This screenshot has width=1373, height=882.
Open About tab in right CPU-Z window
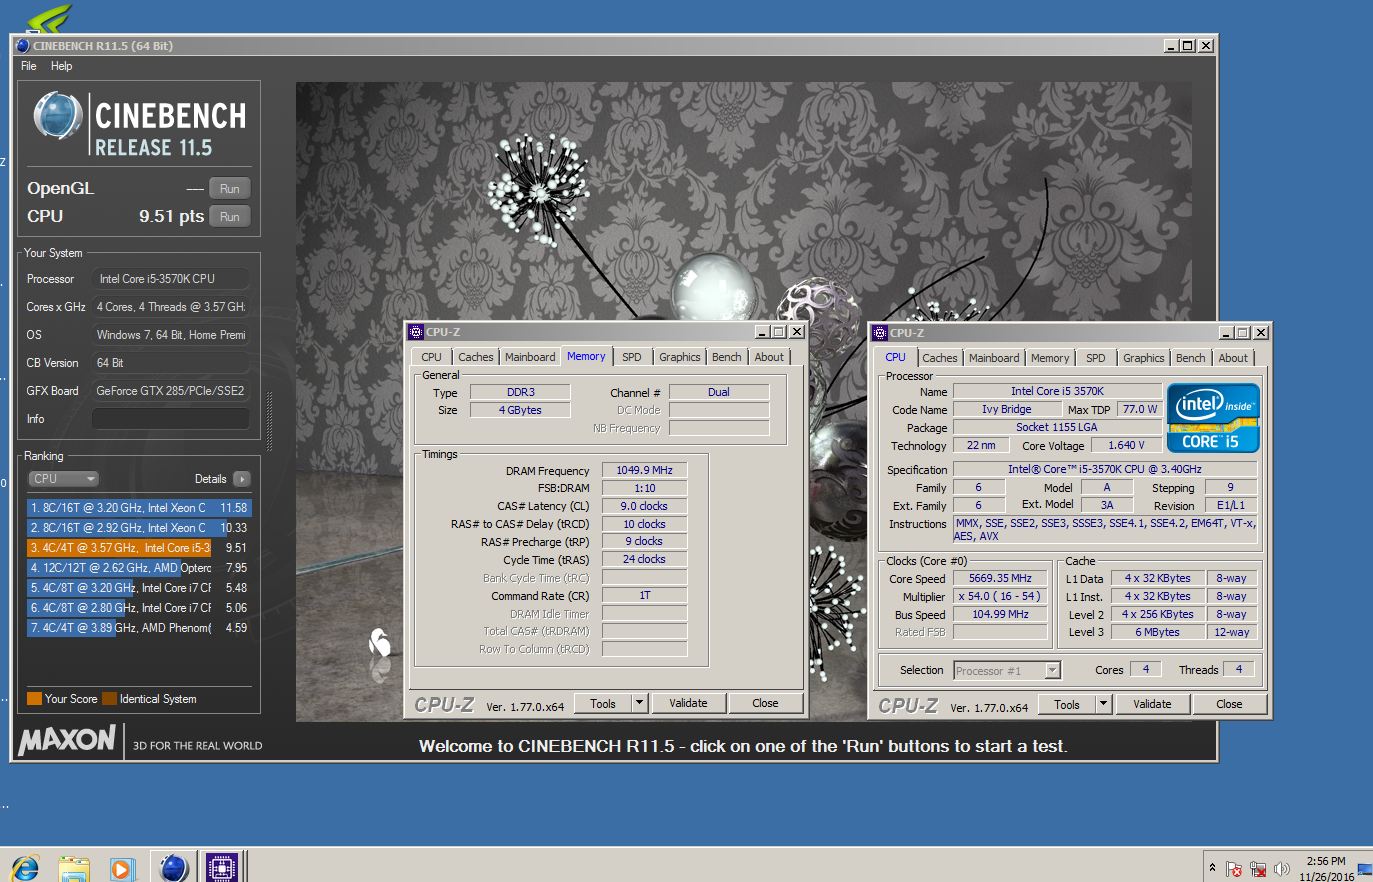[x=1233, y=358]
